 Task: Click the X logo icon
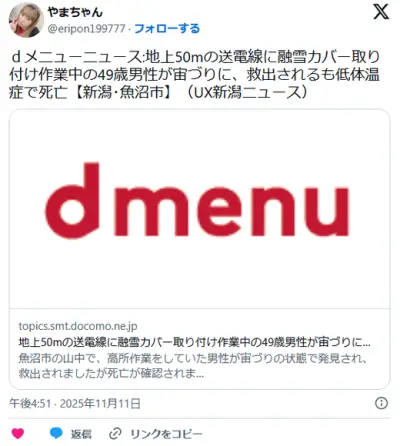point(381,12)
